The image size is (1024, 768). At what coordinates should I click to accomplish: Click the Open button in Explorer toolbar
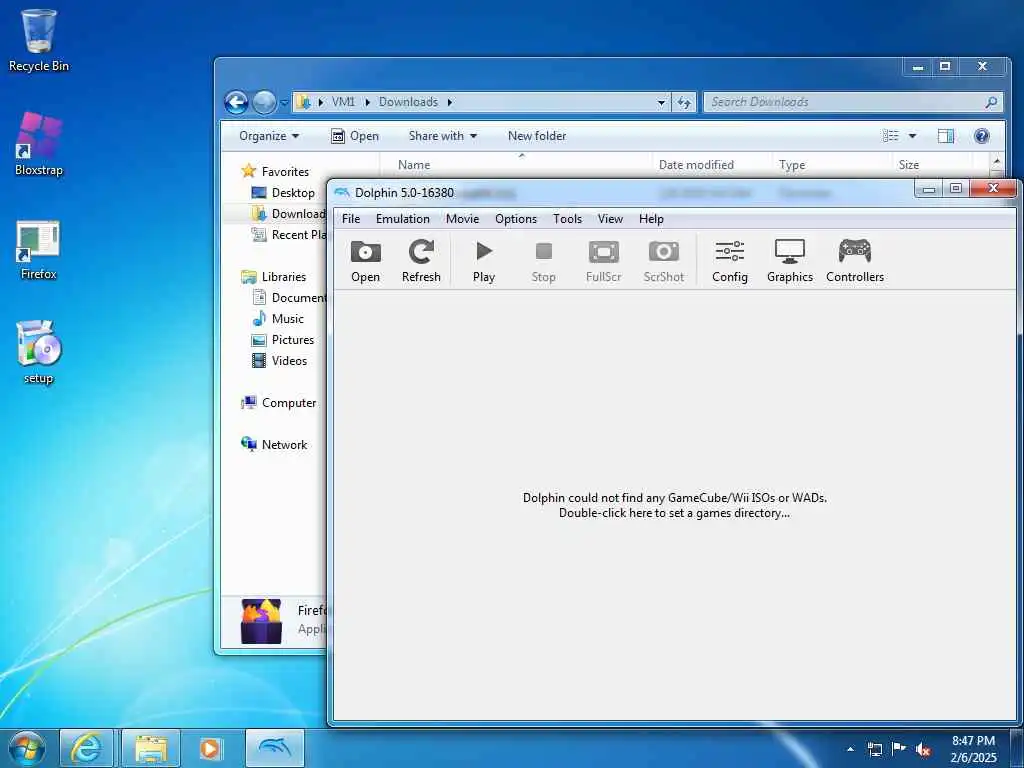coord(355,136)
